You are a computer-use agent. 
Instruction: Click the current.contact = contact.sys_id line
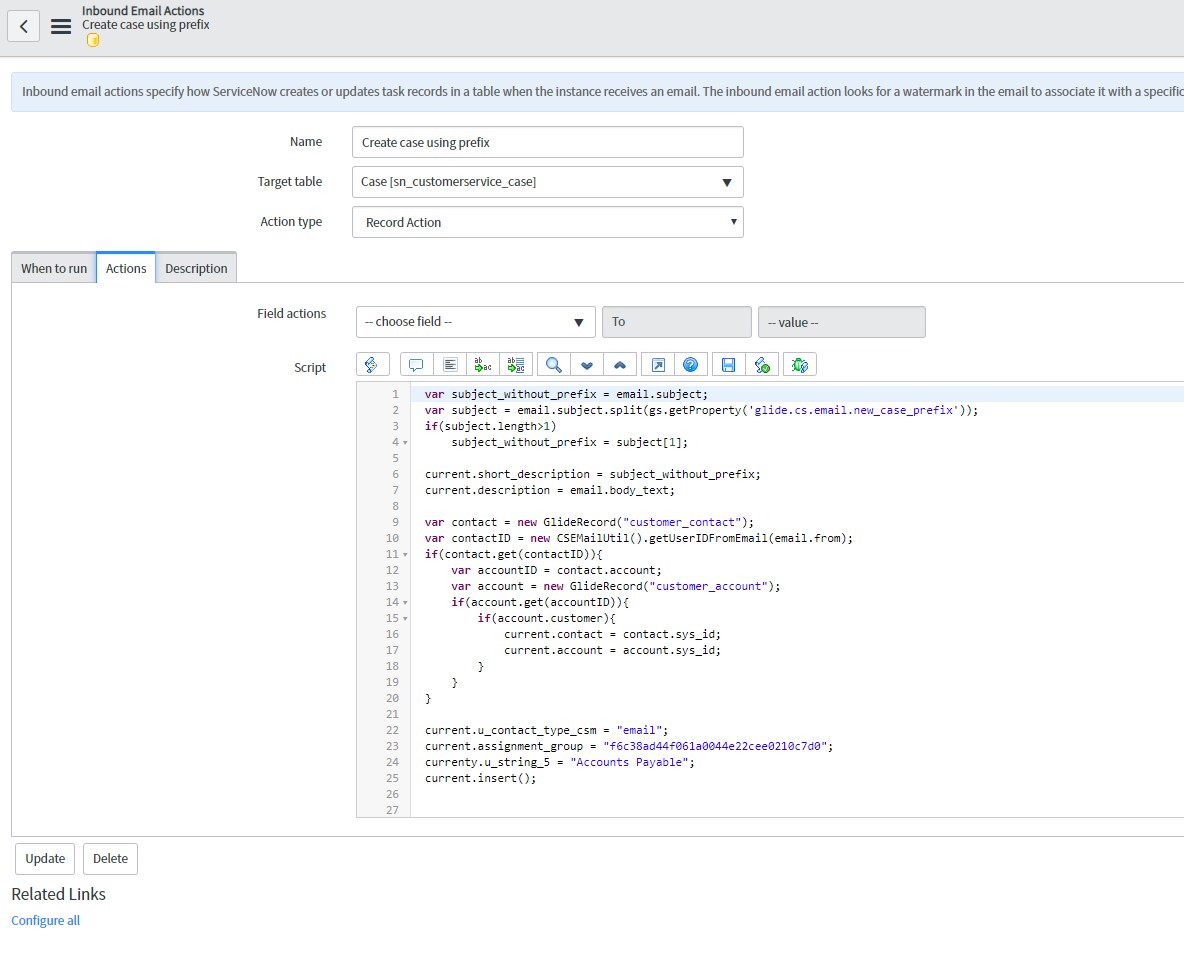pos(612,634)
